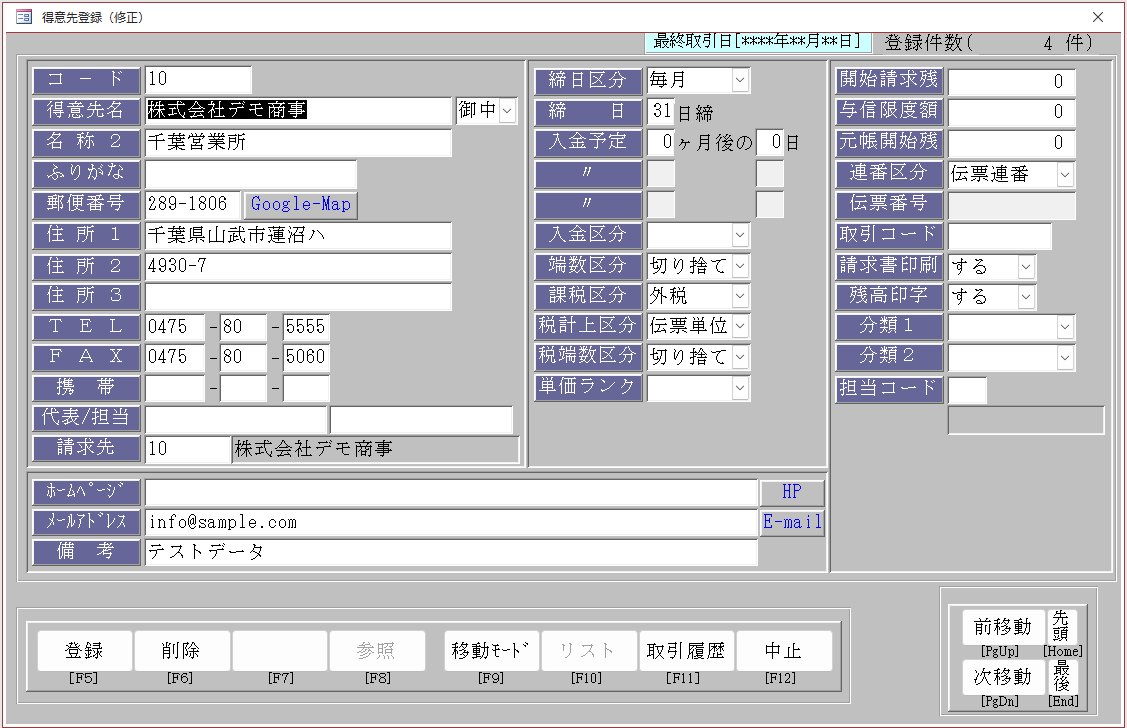Click the 最終取引日 label
The height and width of the screenshot is (728, 1127).
pyautogui.click(x=758, y=42)
